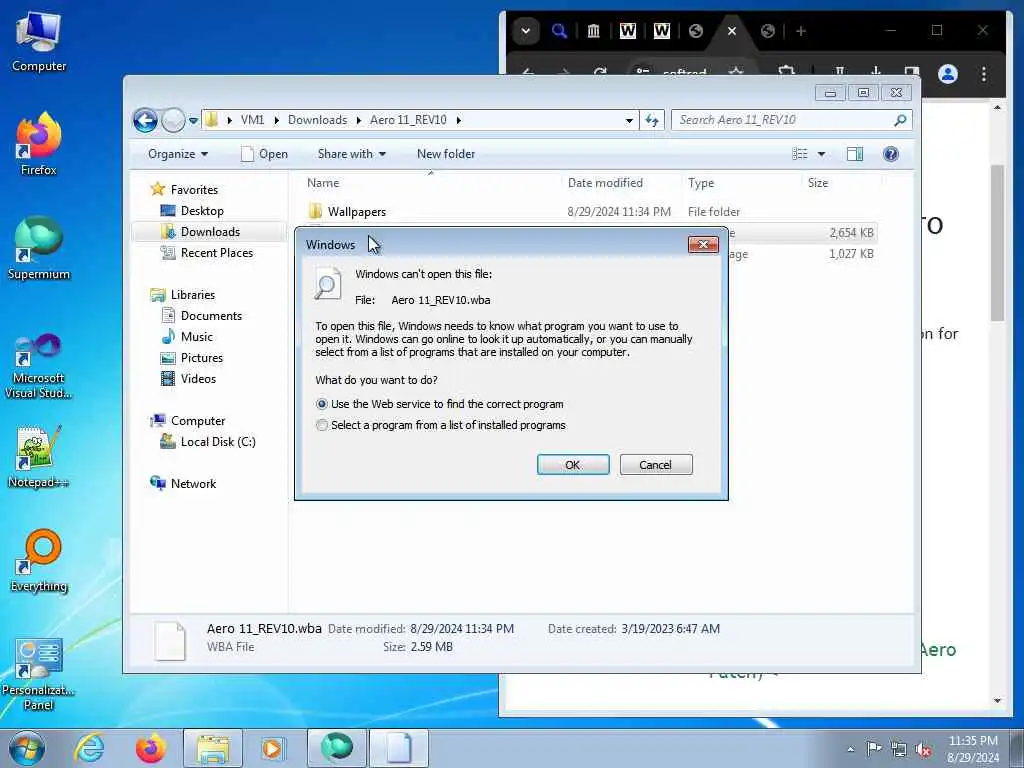The width and height of the screenshot is (1024, 768).
Task: Click the taskbar clock and date
Action: tap(973, 749)
